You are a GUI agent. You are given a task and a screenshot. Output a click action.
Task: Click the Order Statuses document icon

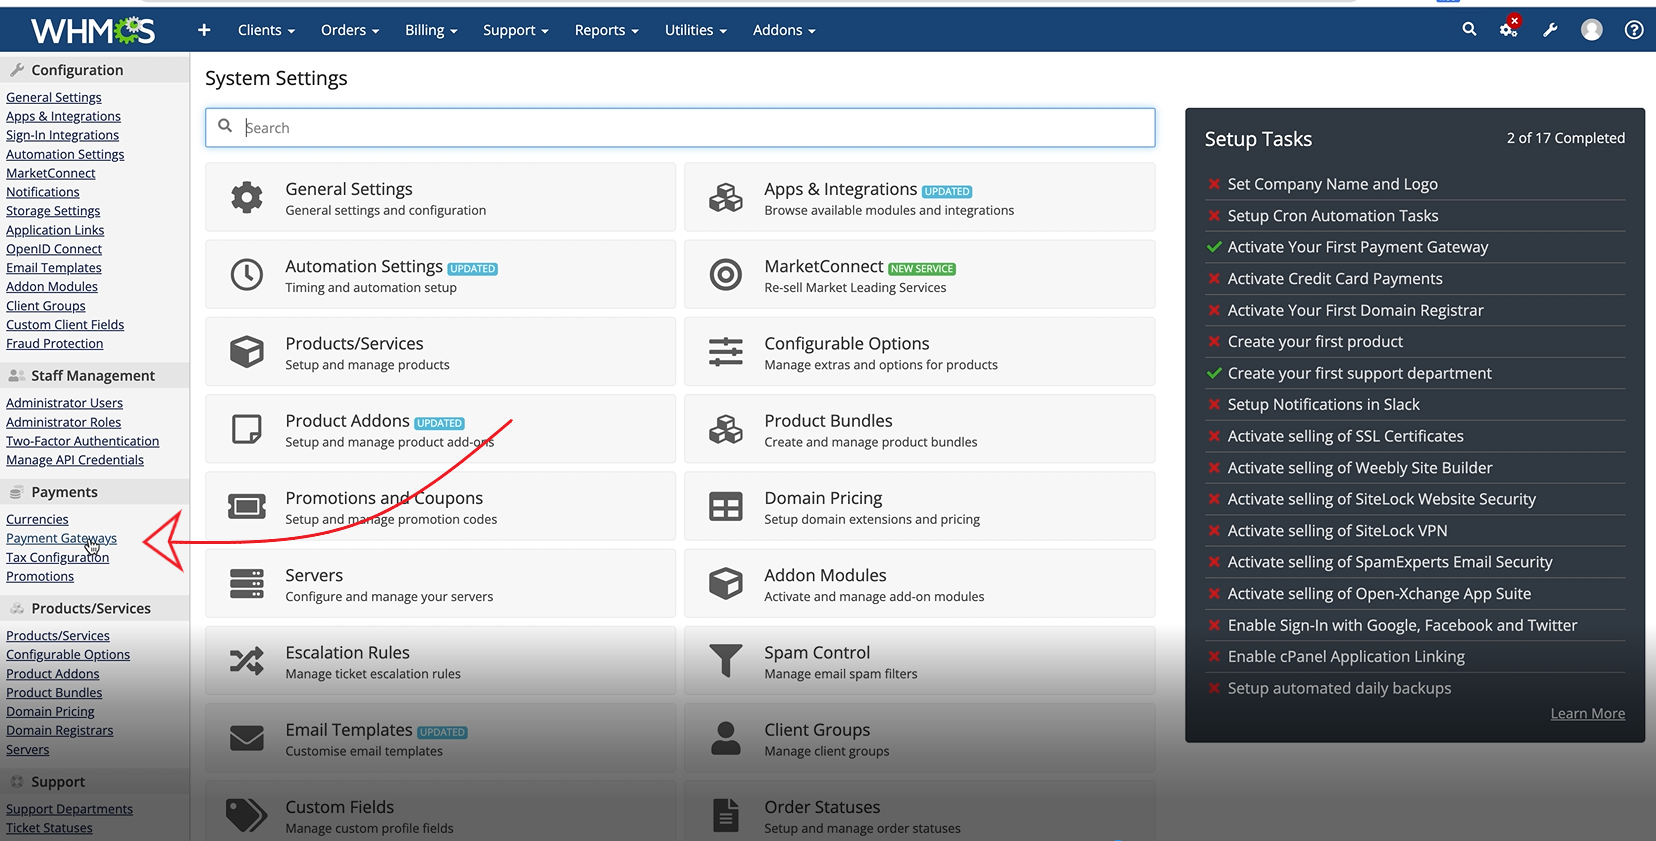coord(726,815)
